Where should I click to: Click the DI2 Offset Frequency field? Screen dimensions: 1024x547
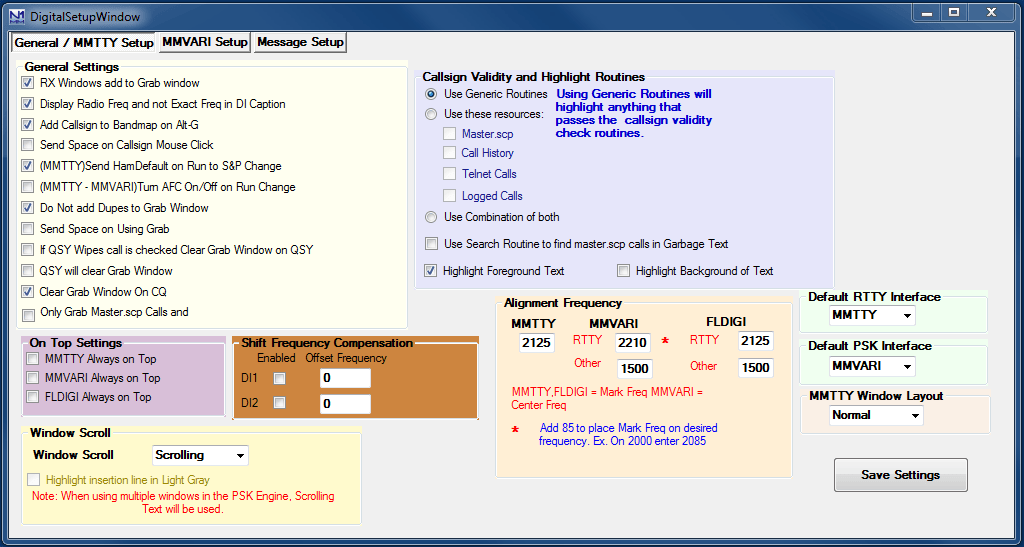(345, 404)
